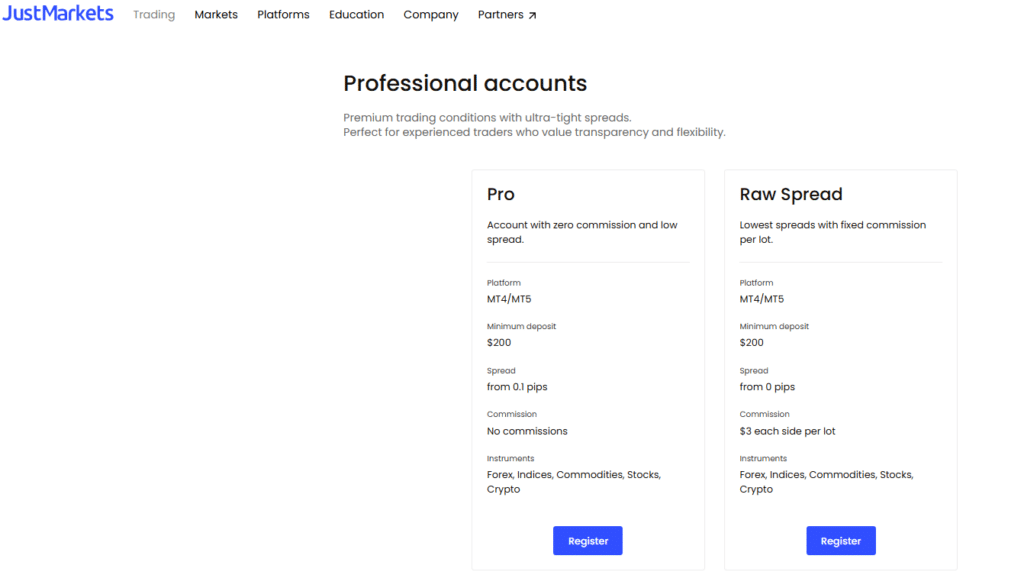Click the Commission label in Raw Spread card

pyautogui.click(x=765, y=414)
